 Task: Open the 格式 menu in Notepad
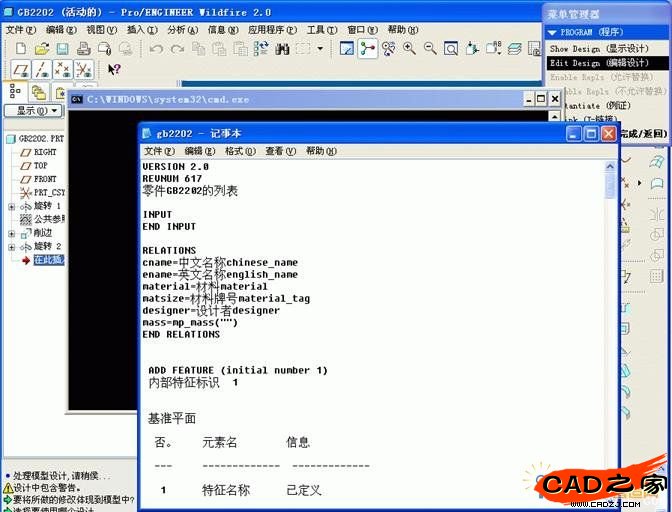240,151
